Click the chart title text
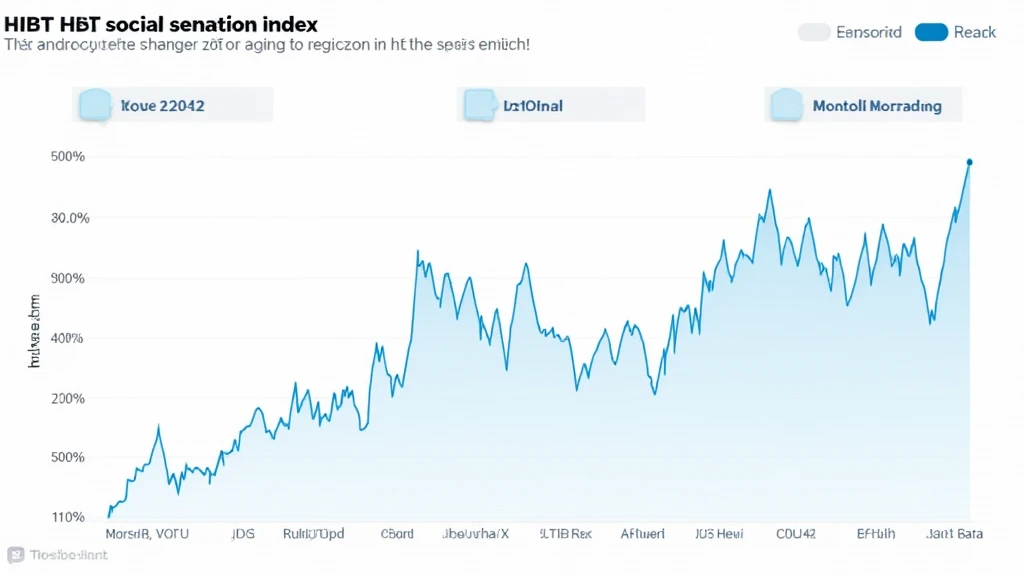The width and height of the screenshot is (1024, 576). [x=161, y=23]
